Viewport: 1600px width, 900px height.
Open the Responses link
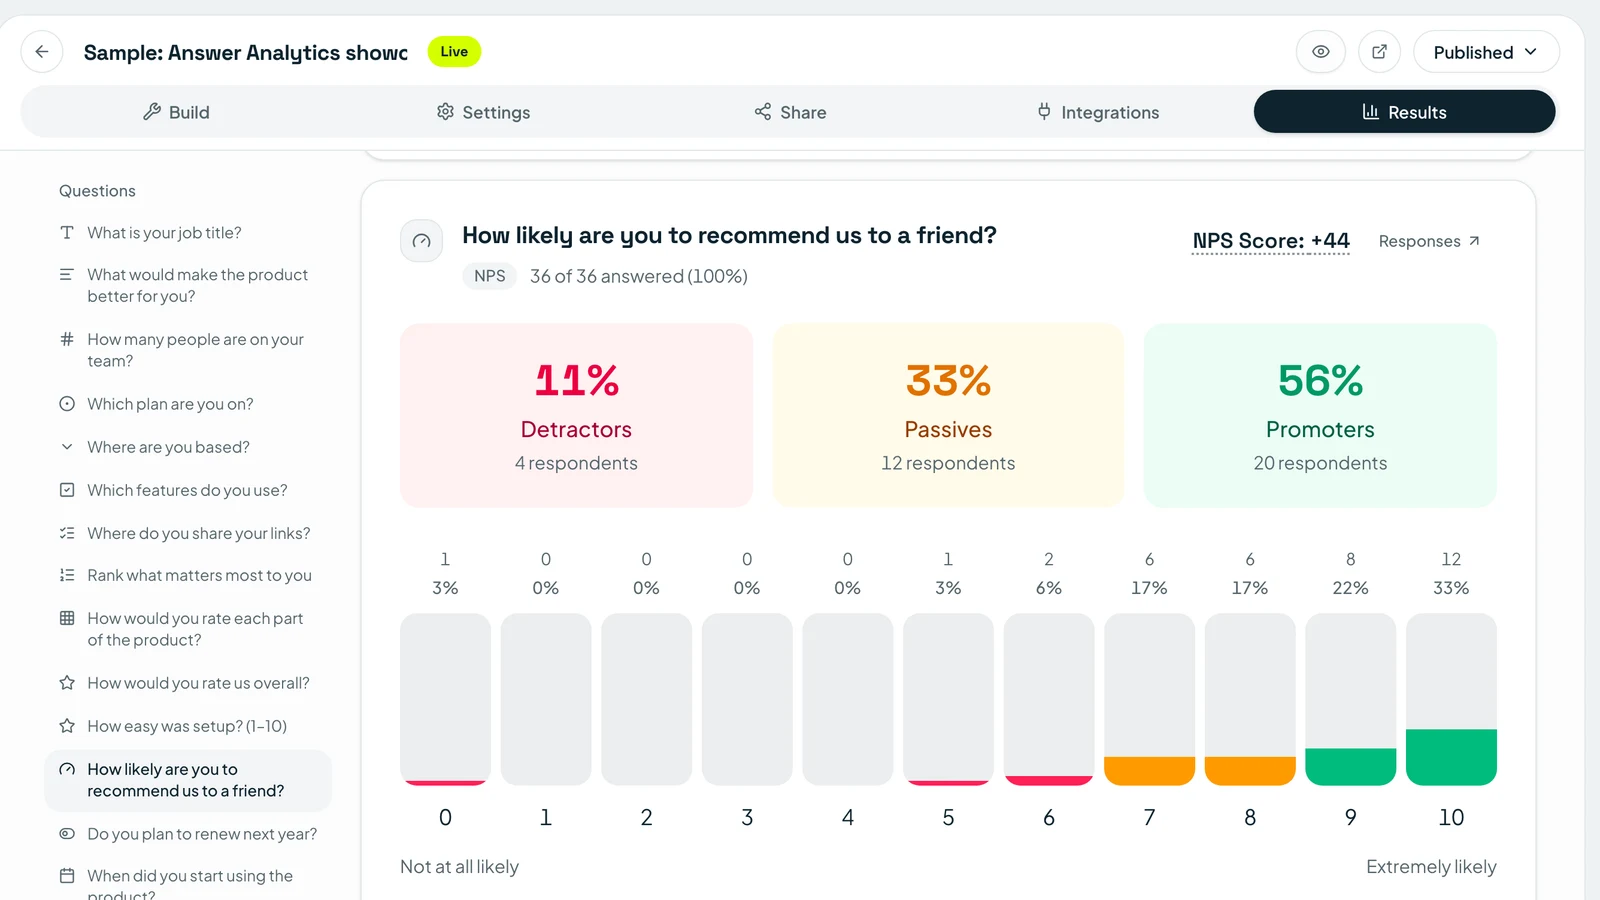(1429, 241)
